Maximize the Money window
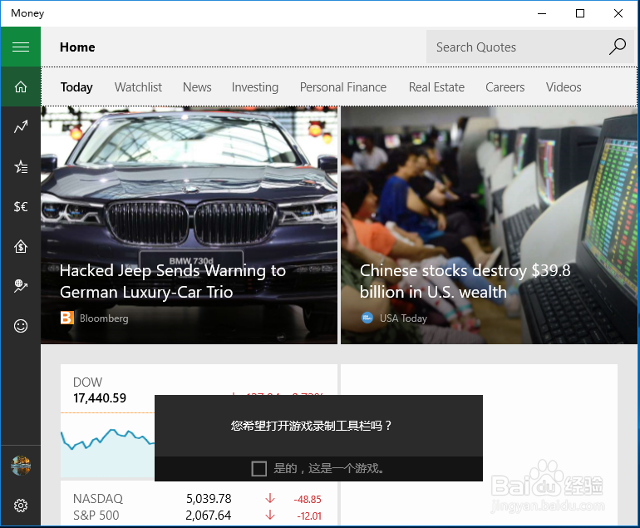Viewport: 640px width, 528px height. (580, 13)
